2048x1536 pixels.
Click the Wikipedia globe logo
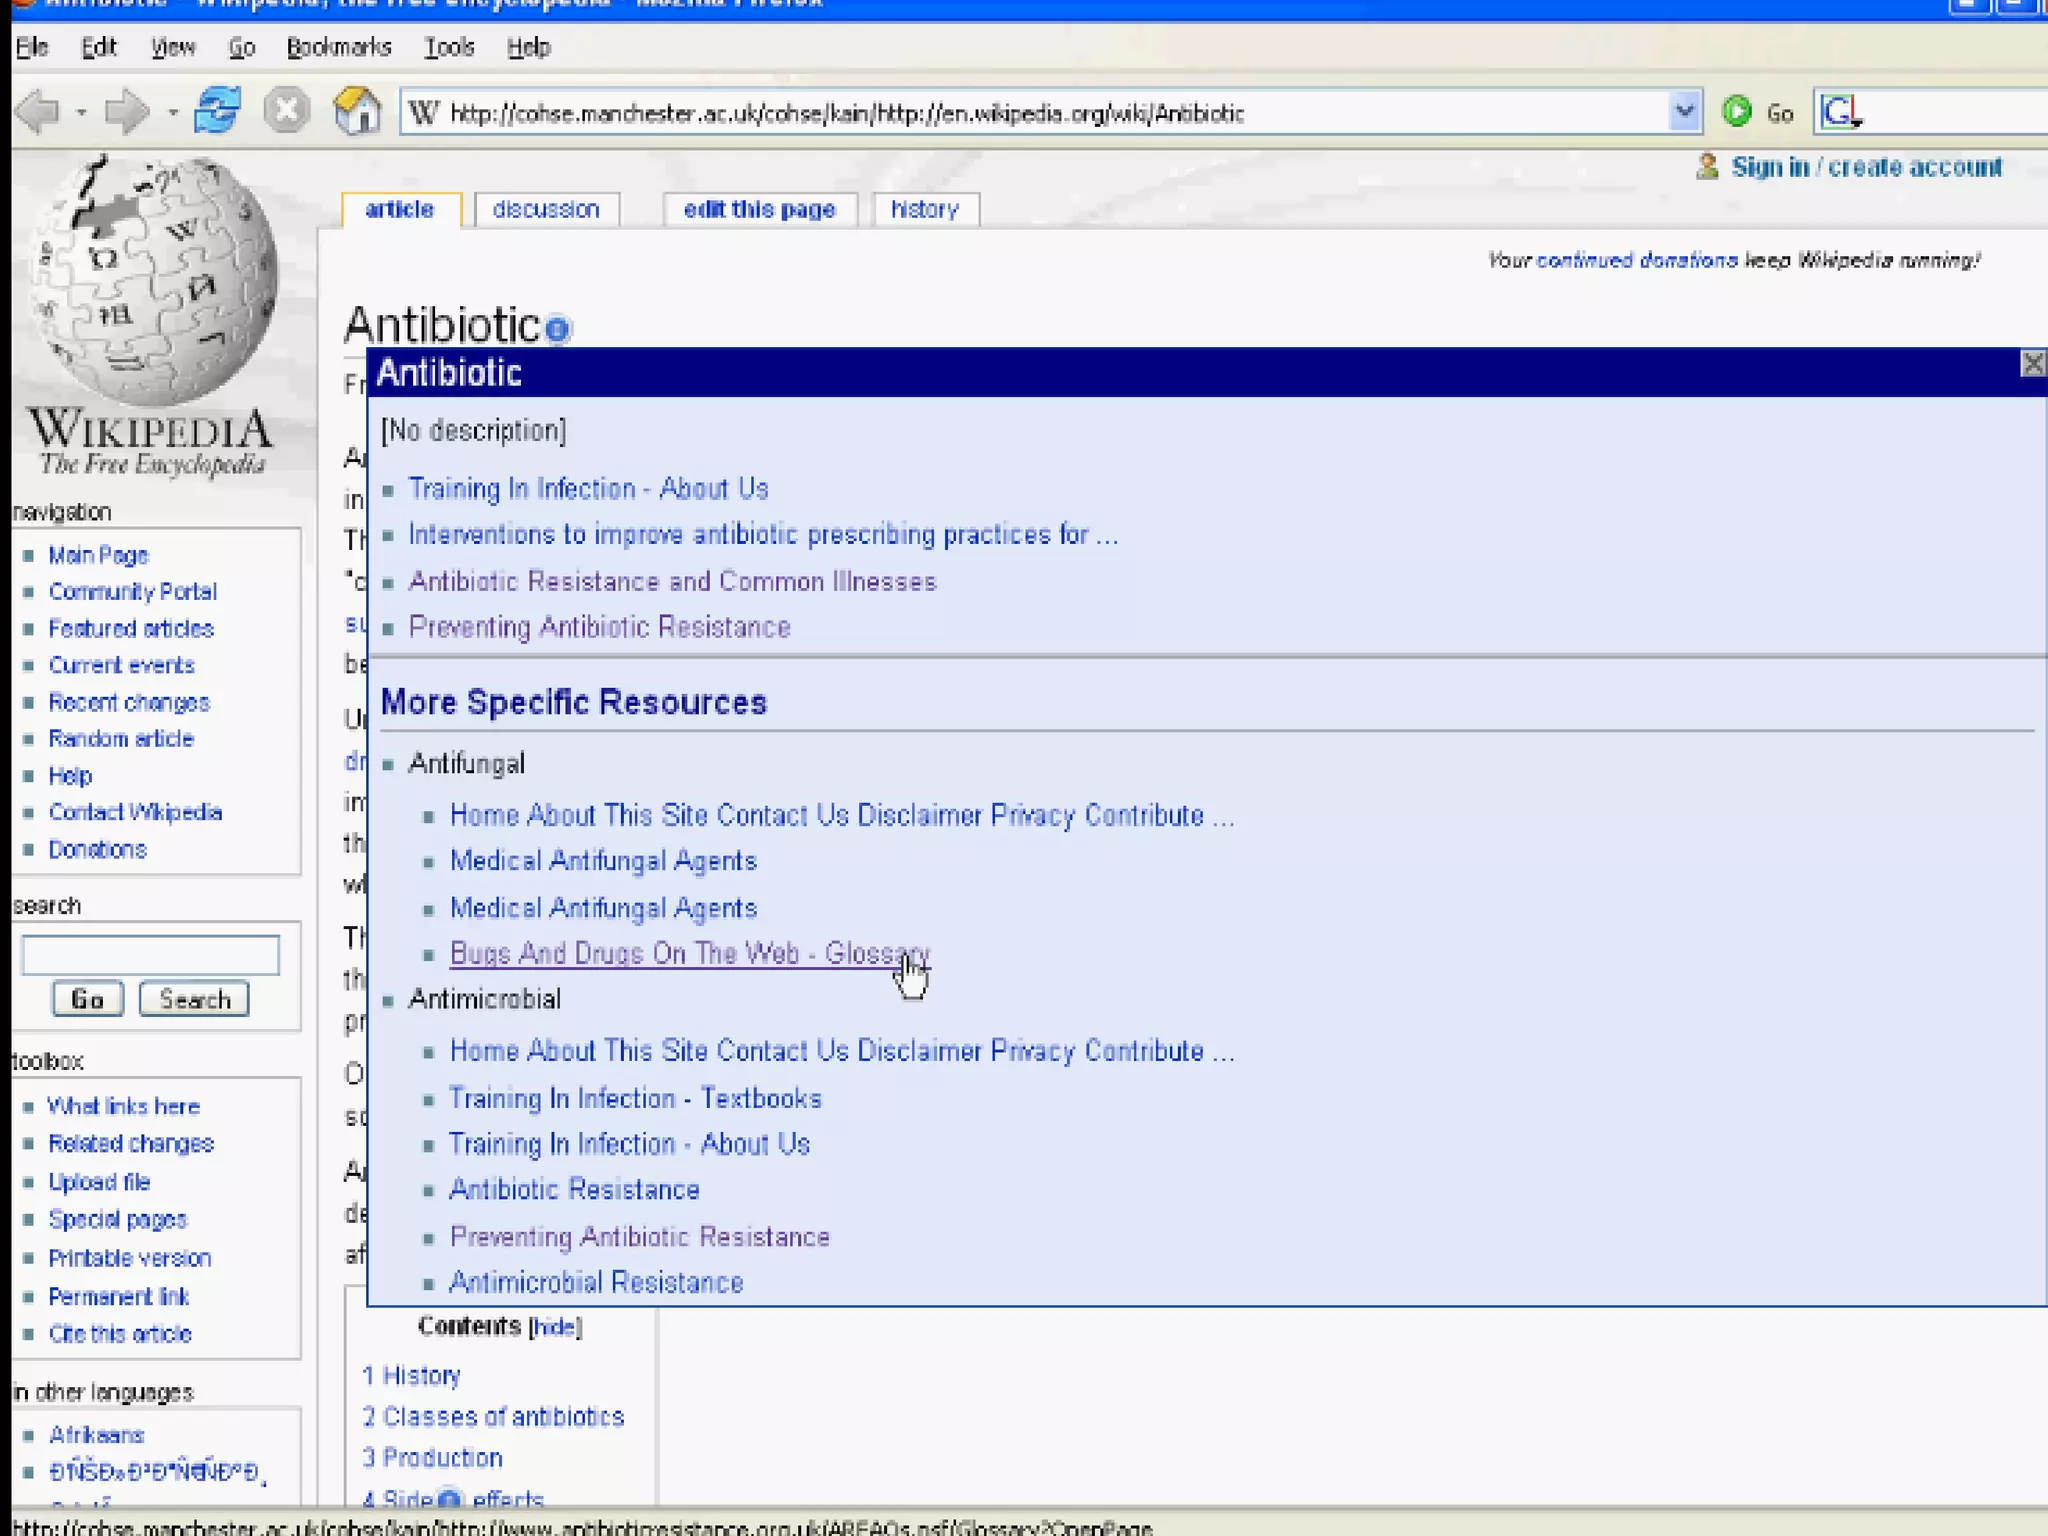tap(153, 282)
